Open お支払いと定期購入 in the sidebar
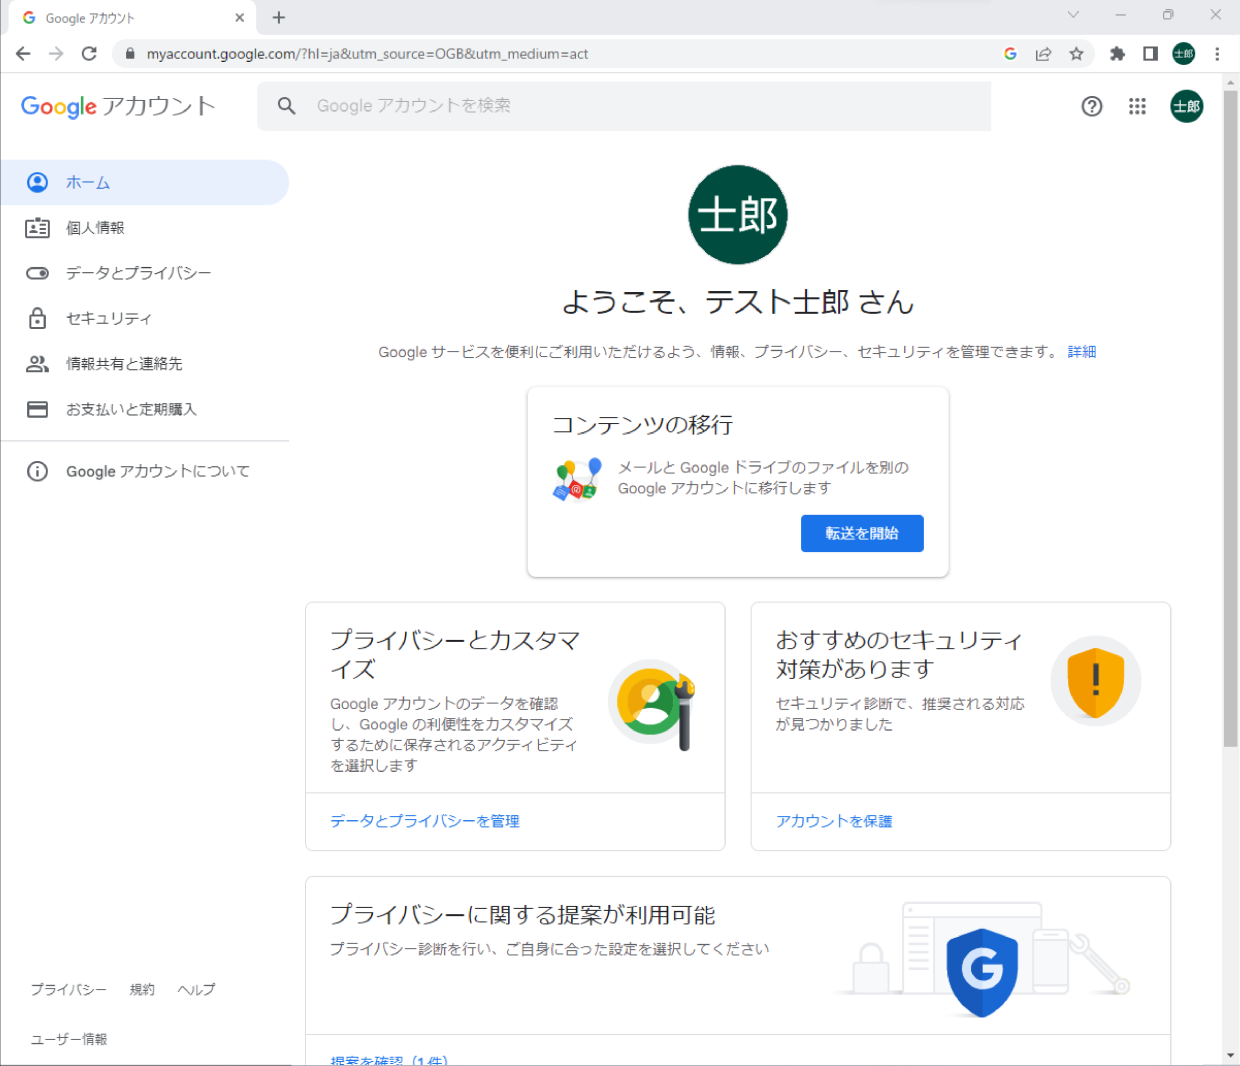The width and height of the screenshot is (1240, 1066). [x=145, y=409]
